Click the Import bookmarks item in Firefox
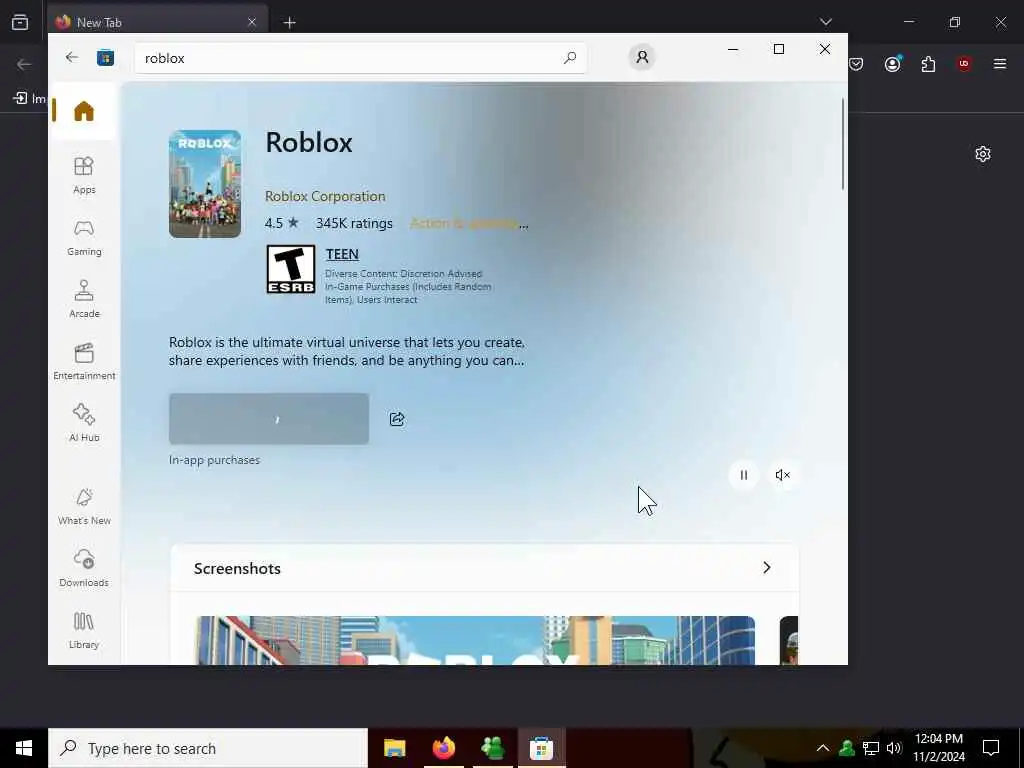The image size is (1024, 768). (29, 99)
